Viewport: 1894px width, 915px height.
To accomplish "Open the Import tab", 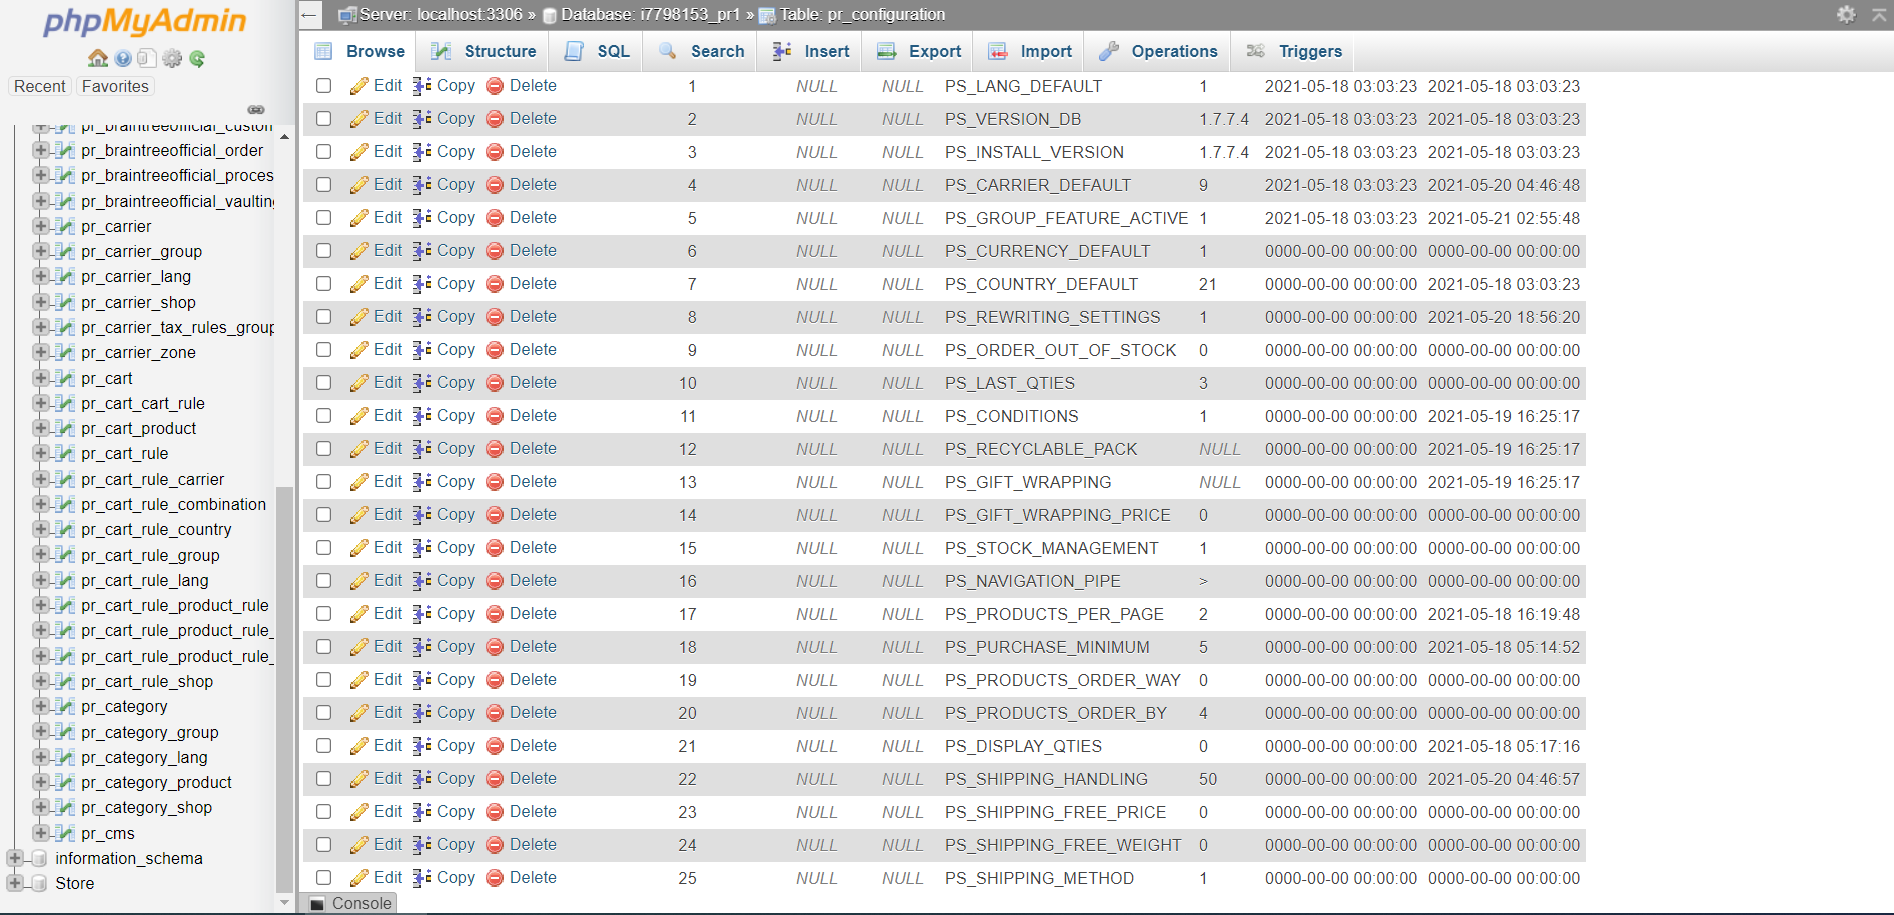I will 1030,51.
